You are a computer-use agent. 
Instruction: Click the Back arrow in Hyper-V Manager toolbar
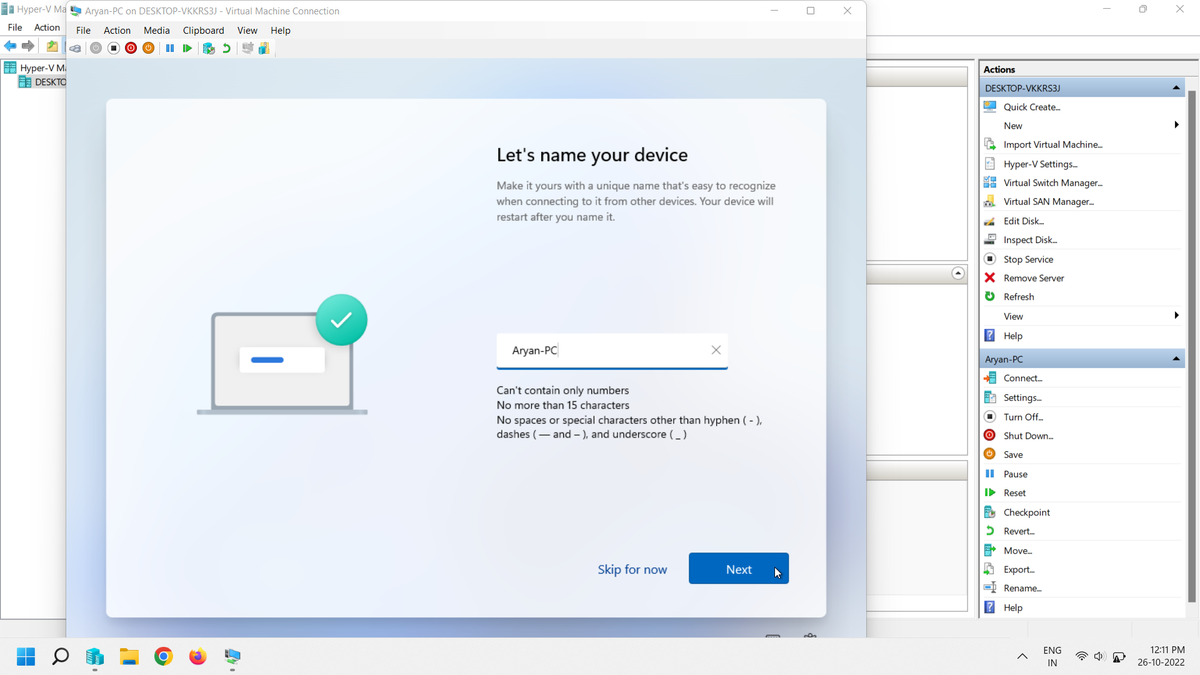[x=10, y=46]
